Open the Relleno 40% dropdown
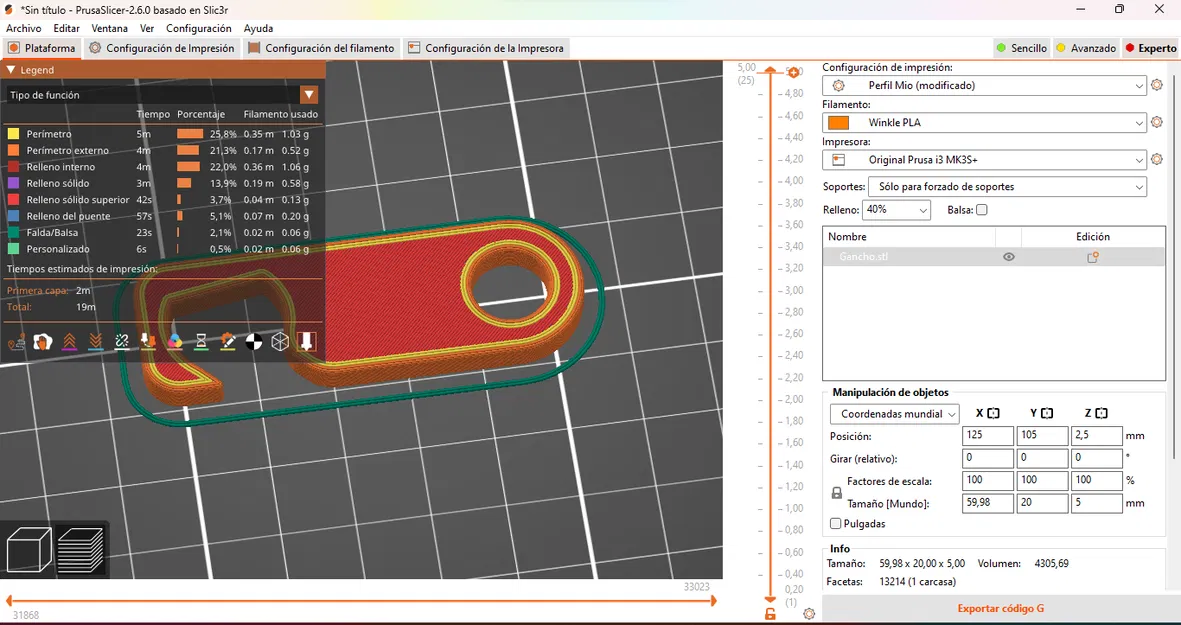 tap(895, 210)
